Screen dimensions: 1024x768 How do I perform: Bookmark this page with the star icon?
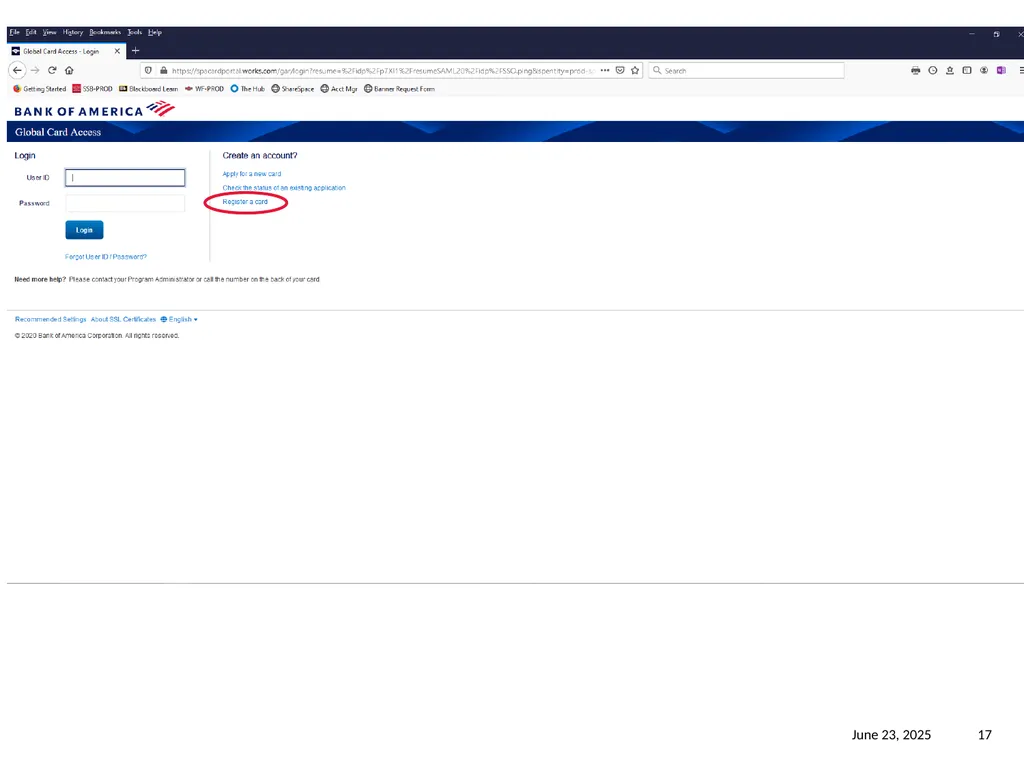(635, 71)
